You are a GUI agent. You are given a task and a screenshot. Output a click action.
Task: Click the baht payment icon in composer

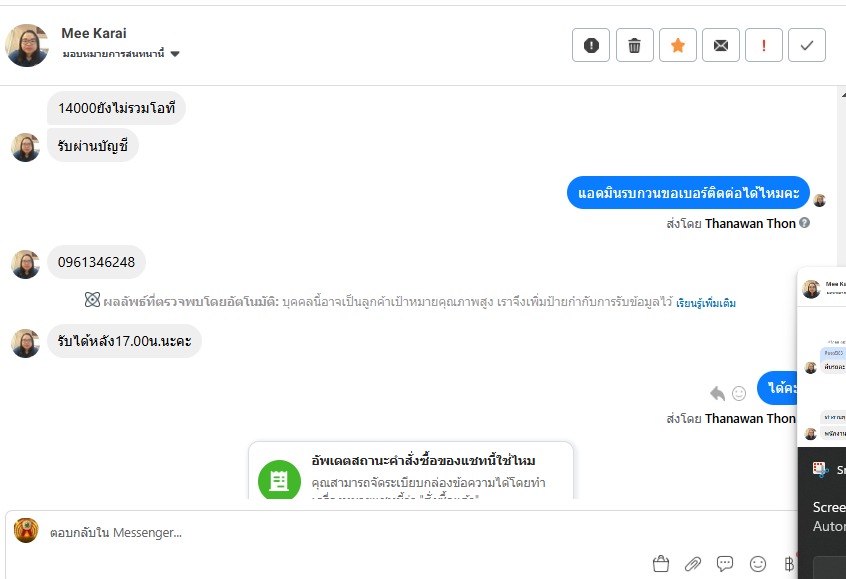788,564
